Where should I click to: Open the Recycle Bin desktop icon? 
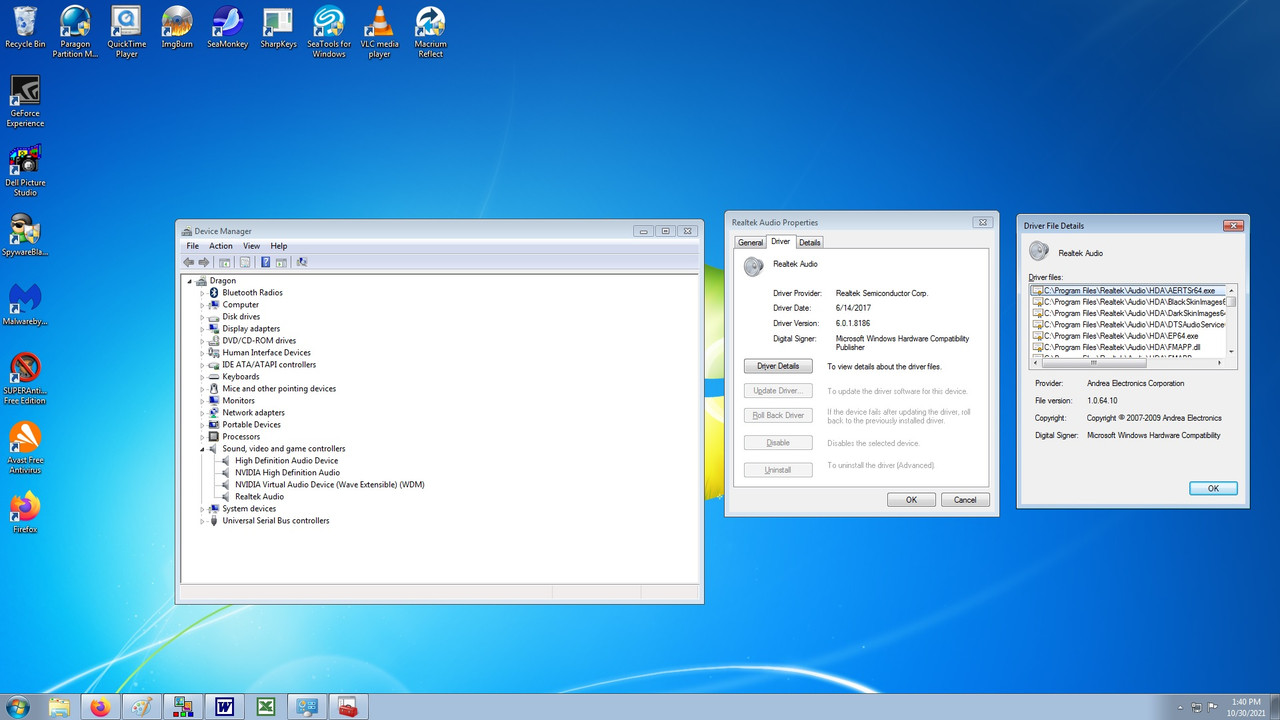tap(25, 27)
